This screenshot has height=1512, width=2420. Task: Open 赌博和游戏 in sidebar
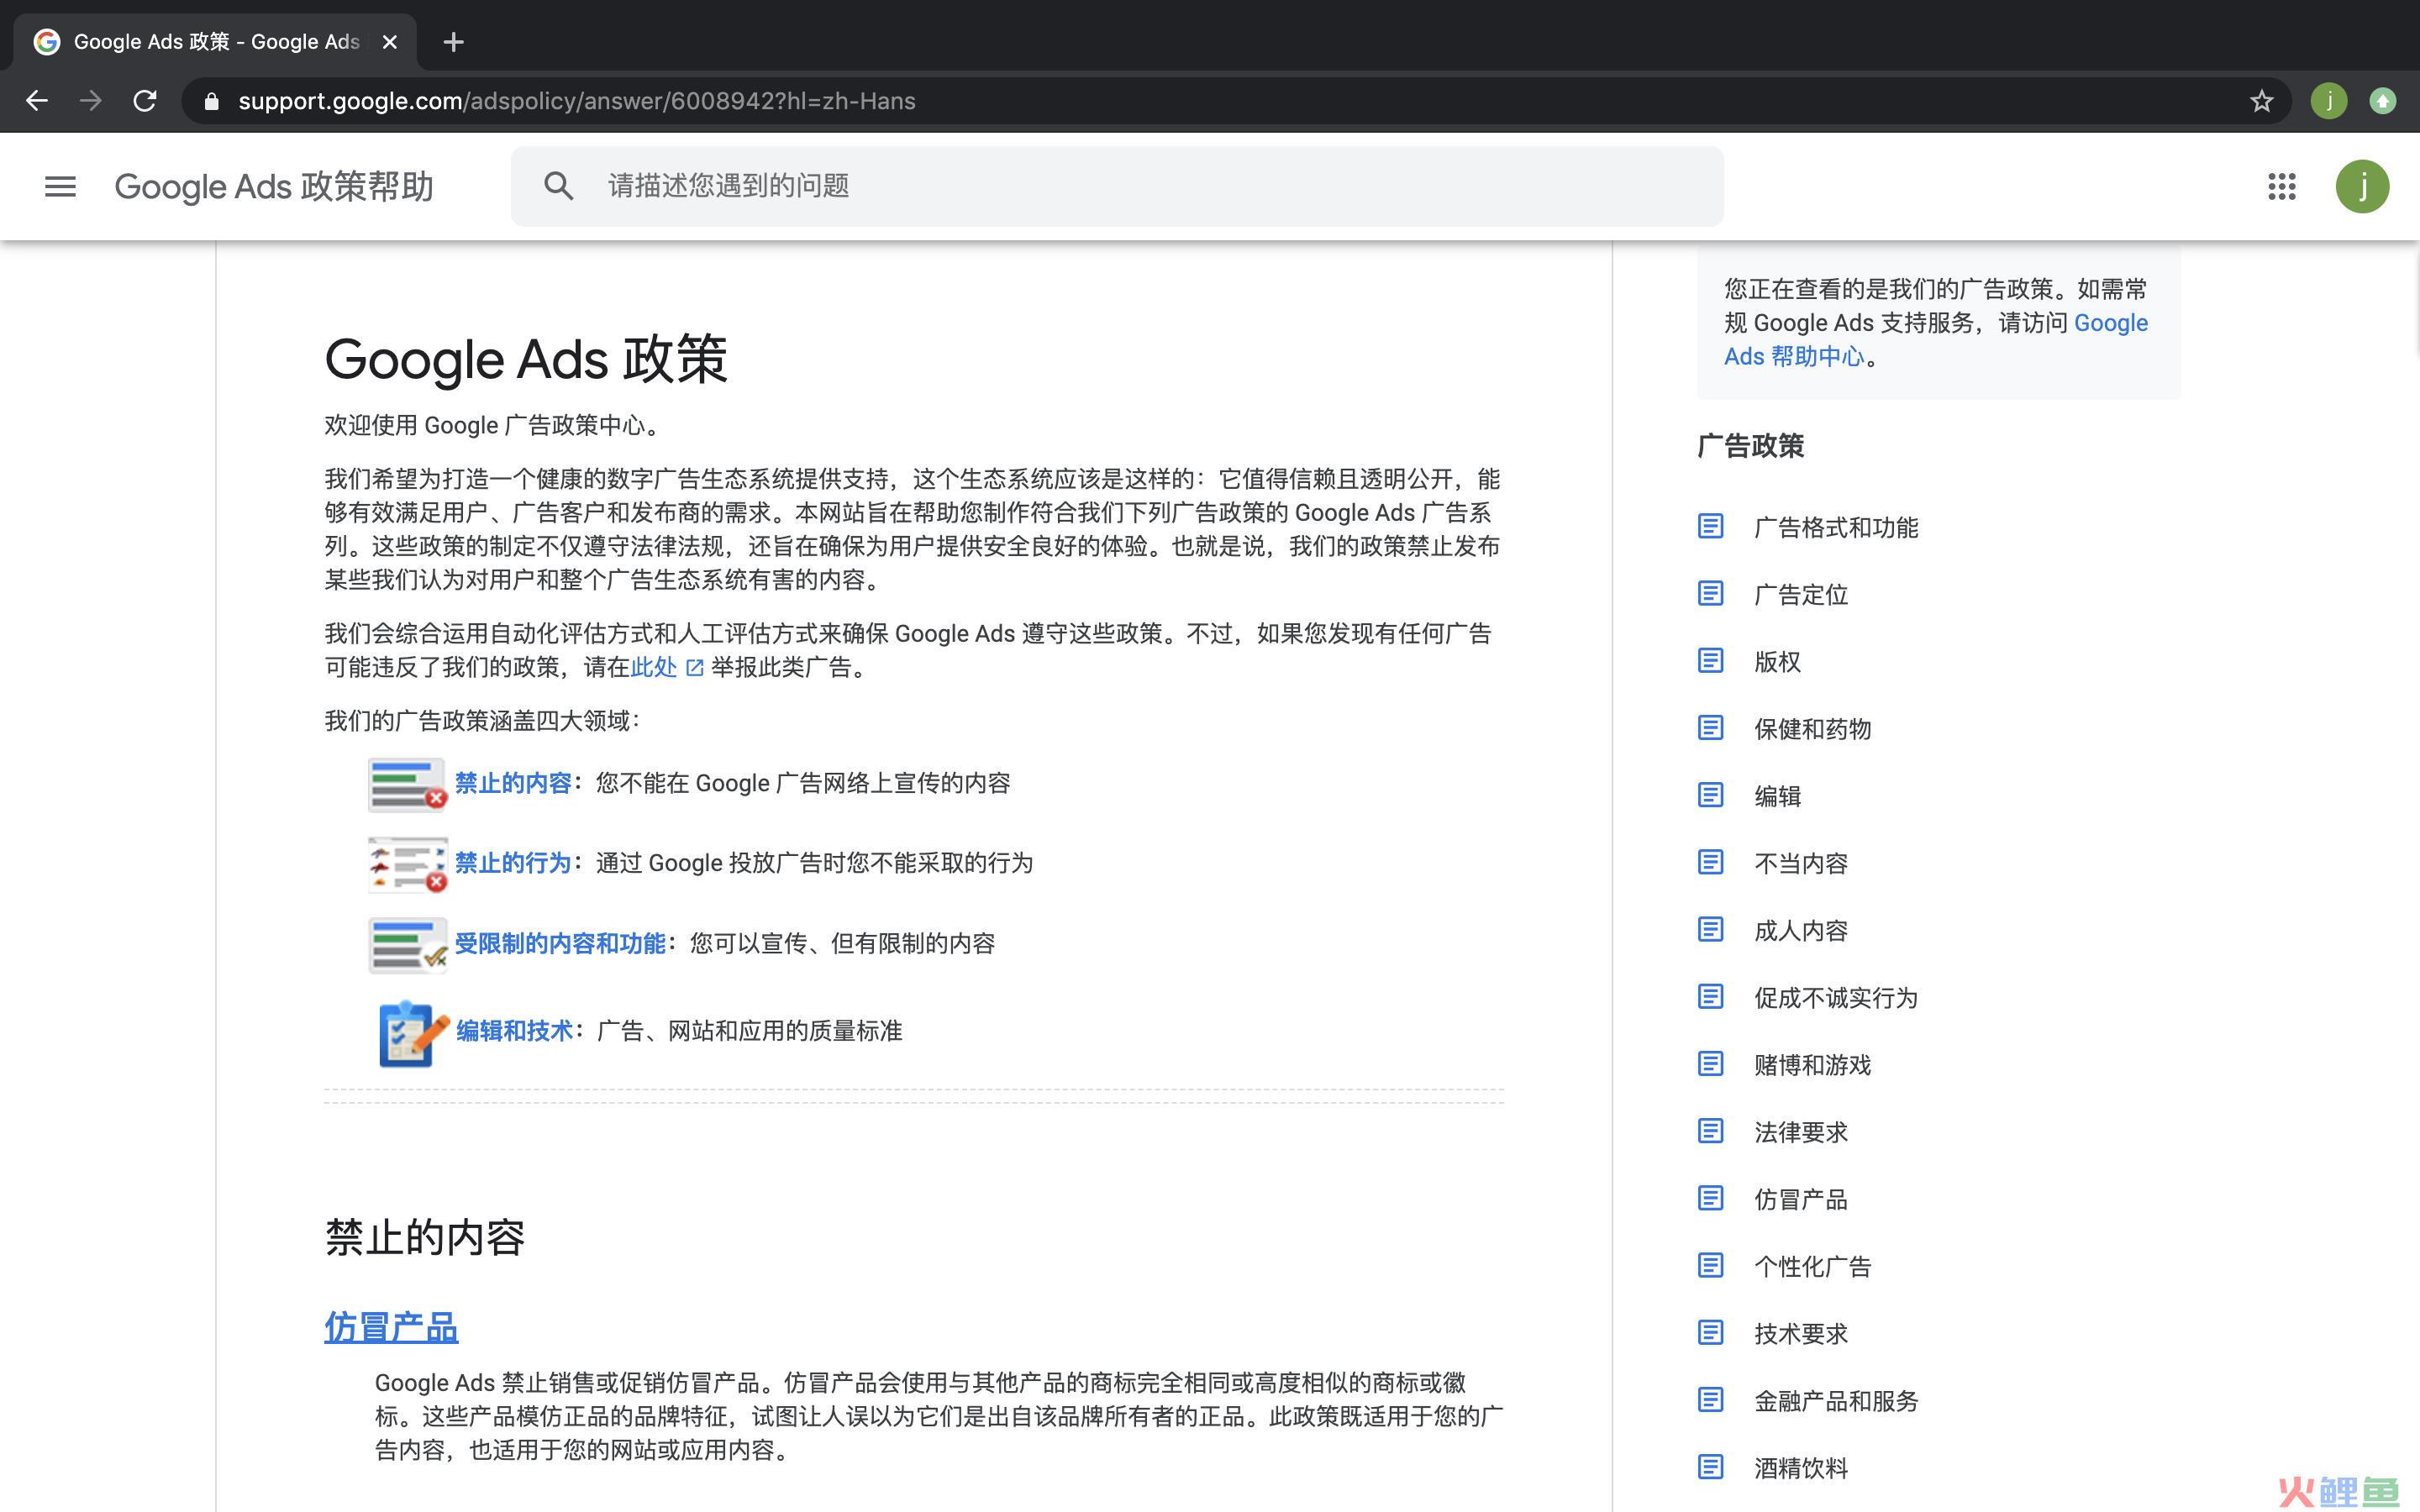[1812, 1065]
